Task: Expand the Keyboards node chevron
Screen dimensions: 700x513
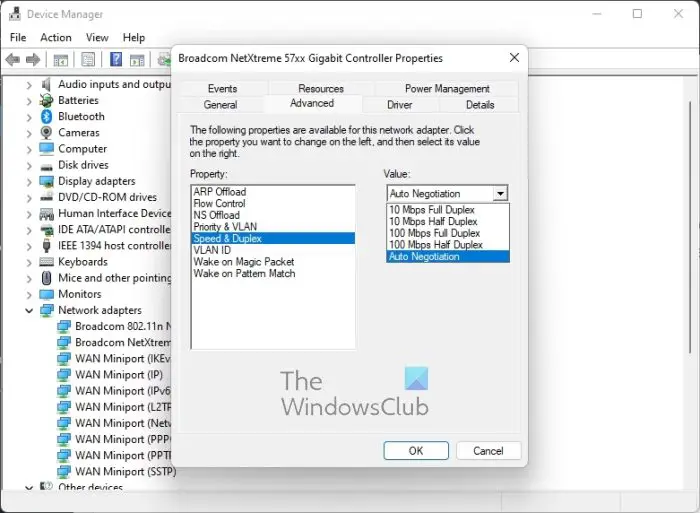Action: [29, 262]
